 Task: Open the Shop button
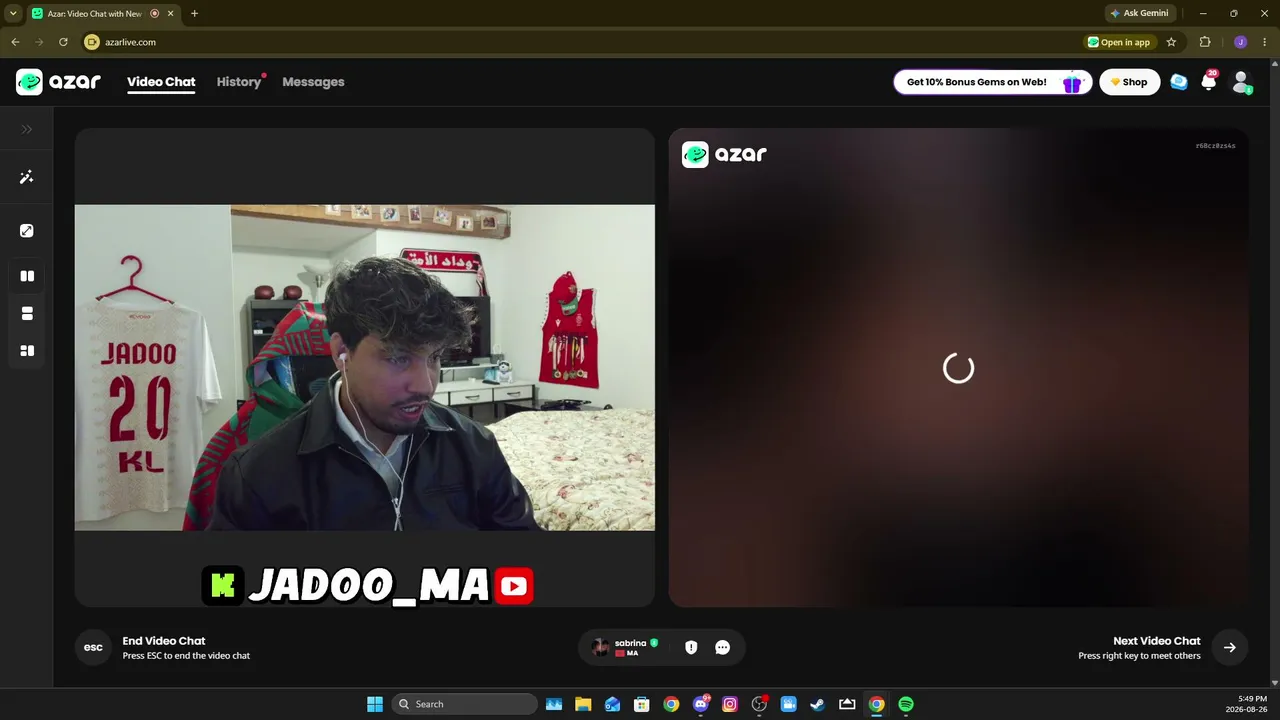tap(1130, 82)
